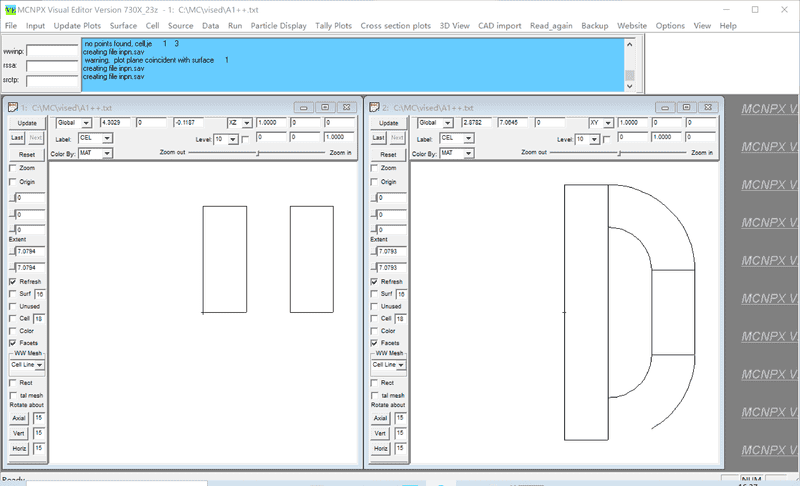Click the MCNPX Visual Editor title bar icon
This screenshot has width=800, height=486.
coord(10,9)
